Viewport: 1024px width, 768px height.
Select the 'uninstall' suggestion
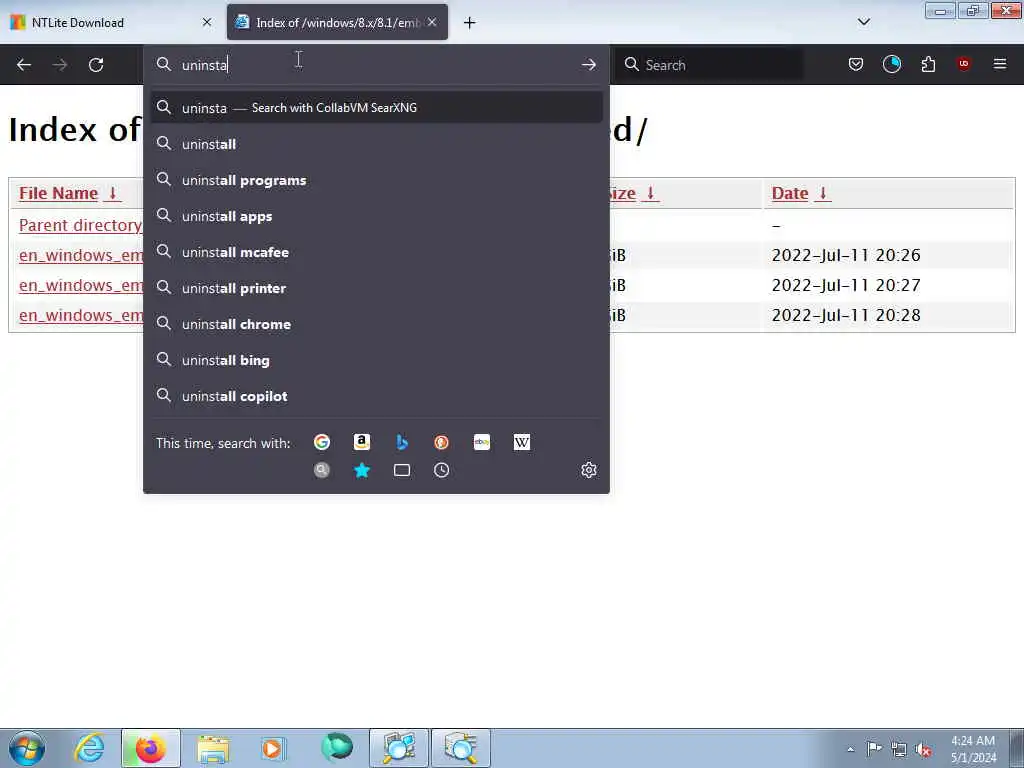tap(376, 144)
